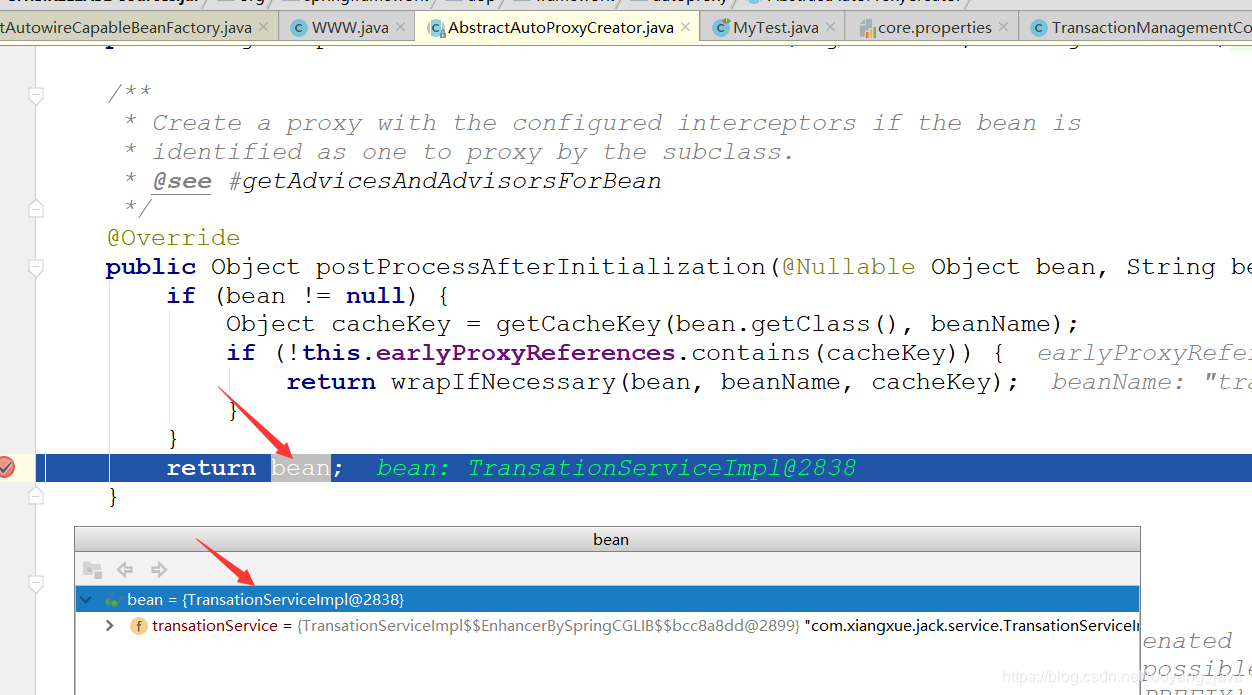Click the postProcessAfterInitialization method name
1252x695 pixels.
coord(541,267)
